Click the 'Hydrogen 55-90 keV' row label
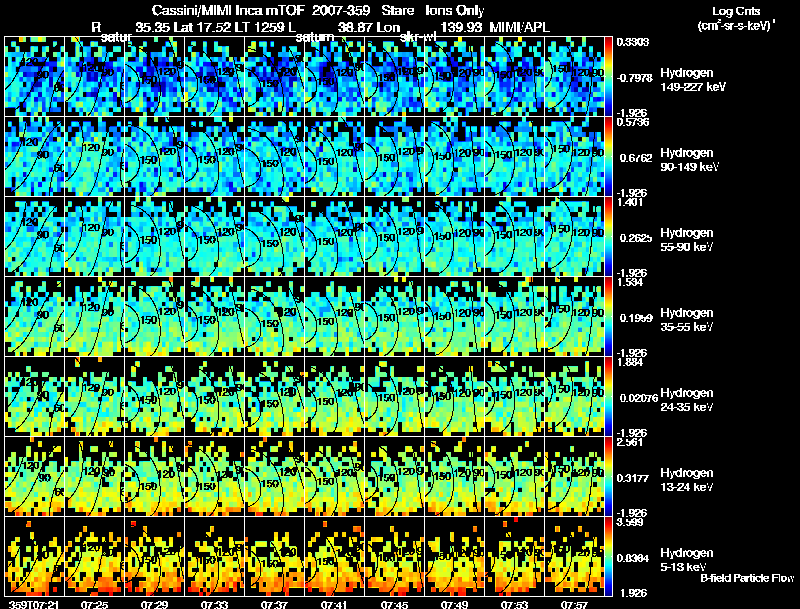The width and height of the screenshot is (800, 609). pyautogui.click(x=686, y=240)
